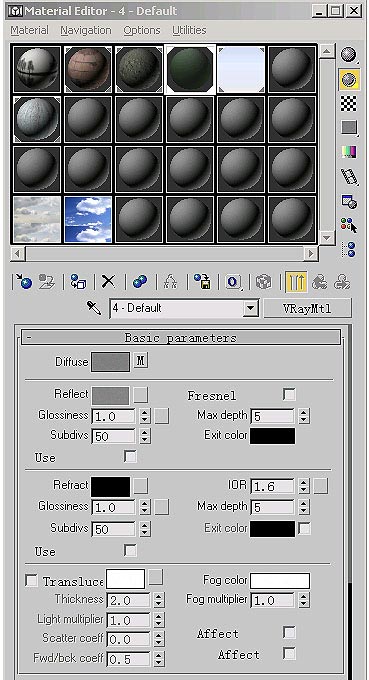Screen dimensions: 369x680
Task: Click Select by Material icon
Action: coord(349,225)
